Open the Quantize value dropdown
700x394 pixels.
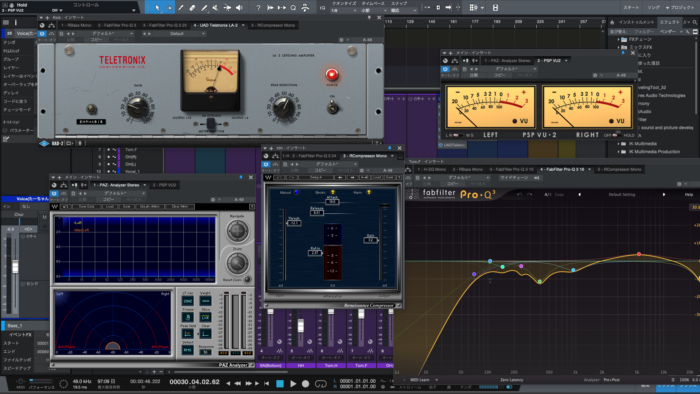[x=344, y=11]
